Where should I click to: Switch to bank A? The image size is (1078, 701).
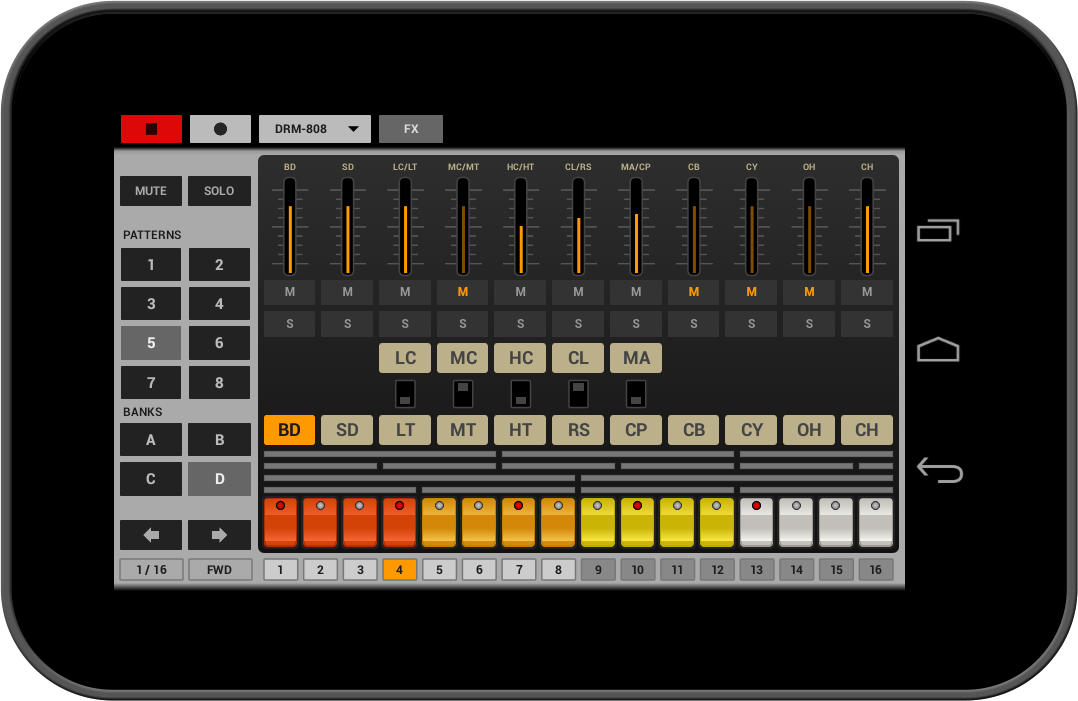pyautogui.click(x=151, y=440)
